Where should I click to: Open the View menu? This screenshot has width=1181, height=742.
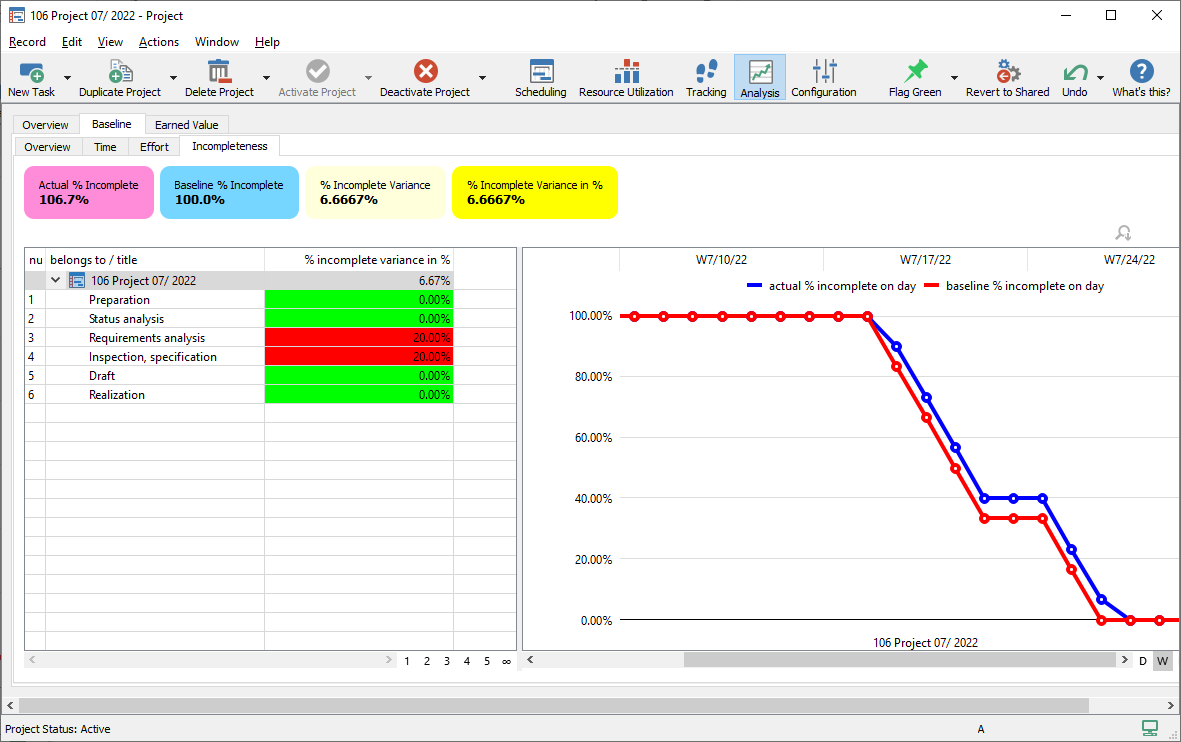[x=110, y=42]
